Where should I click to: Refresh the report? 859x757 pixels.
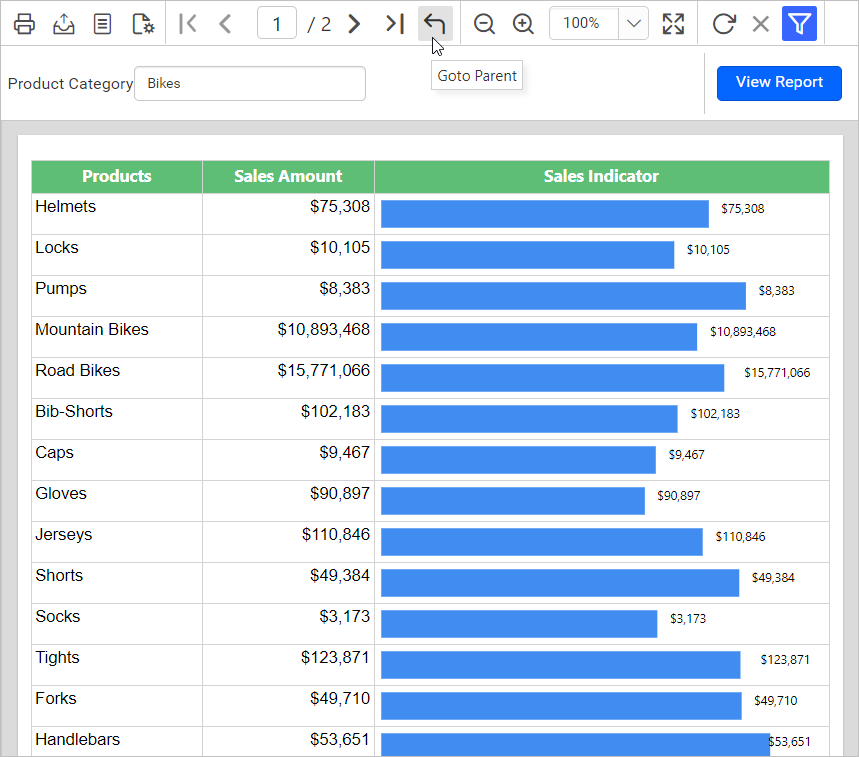724,24
